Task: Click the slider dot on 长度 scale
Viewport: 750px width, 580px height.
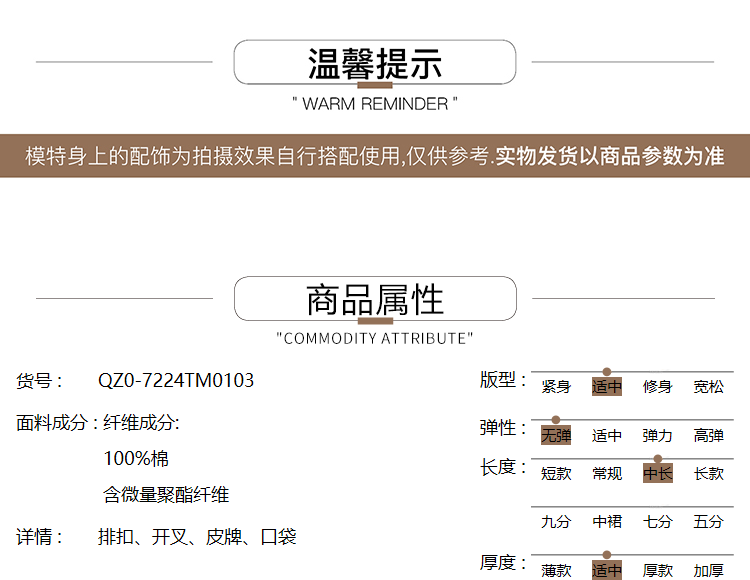Action: point(658,459)
